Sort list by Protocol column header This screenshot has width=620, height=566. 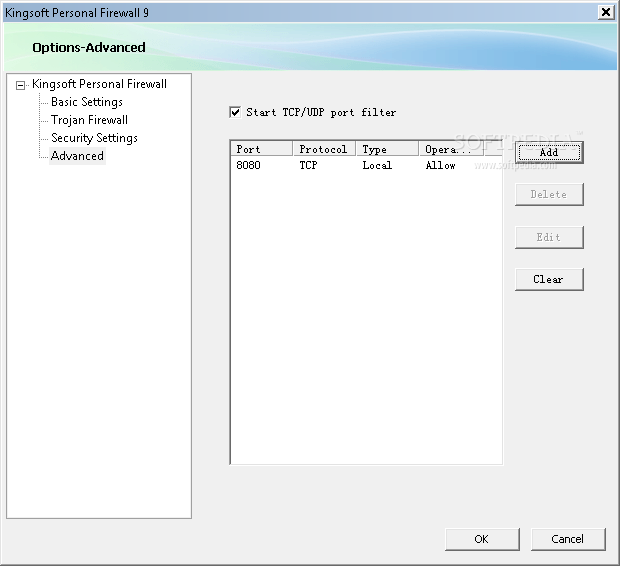pyautogui.click(x=324, y=149)
